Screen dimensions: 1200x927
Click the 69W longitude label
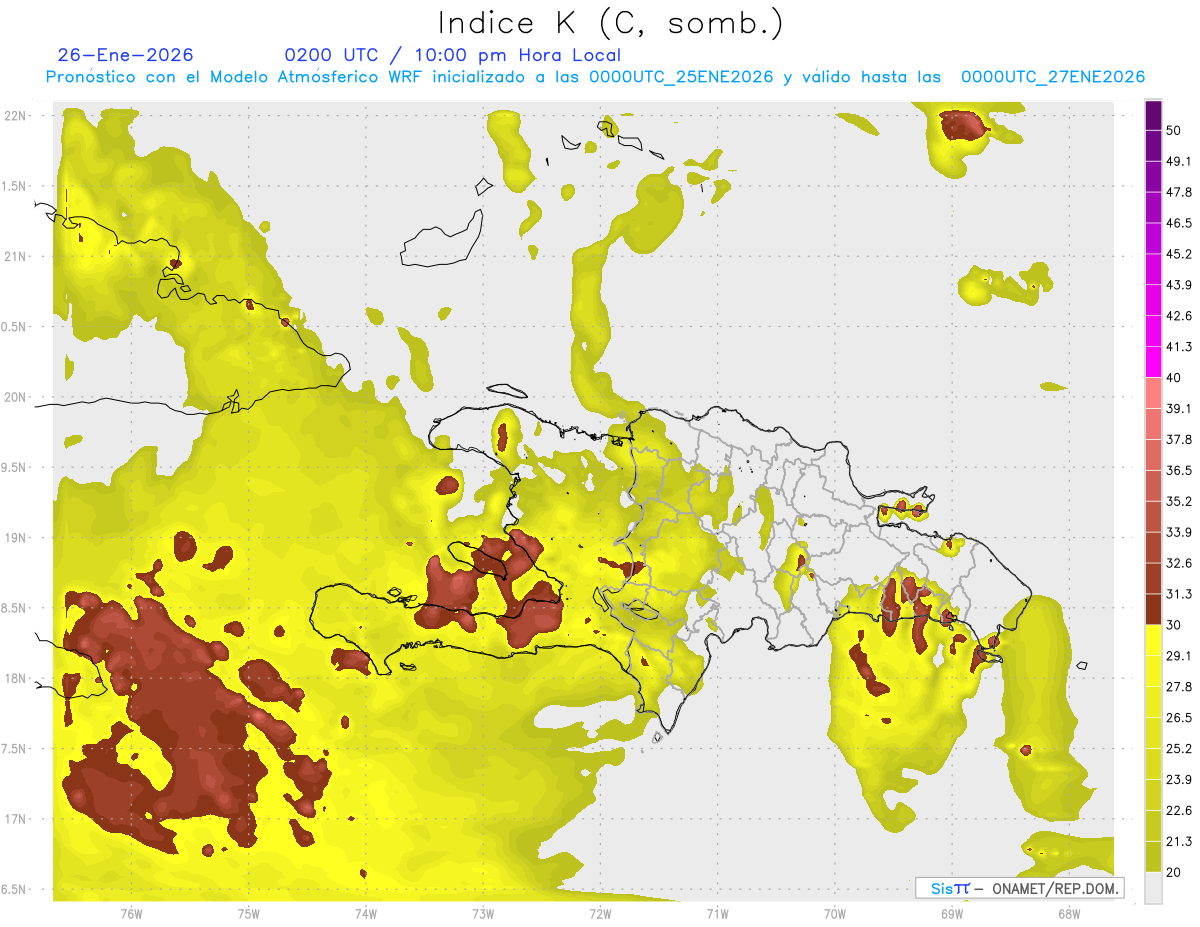(x=951, y=913)
